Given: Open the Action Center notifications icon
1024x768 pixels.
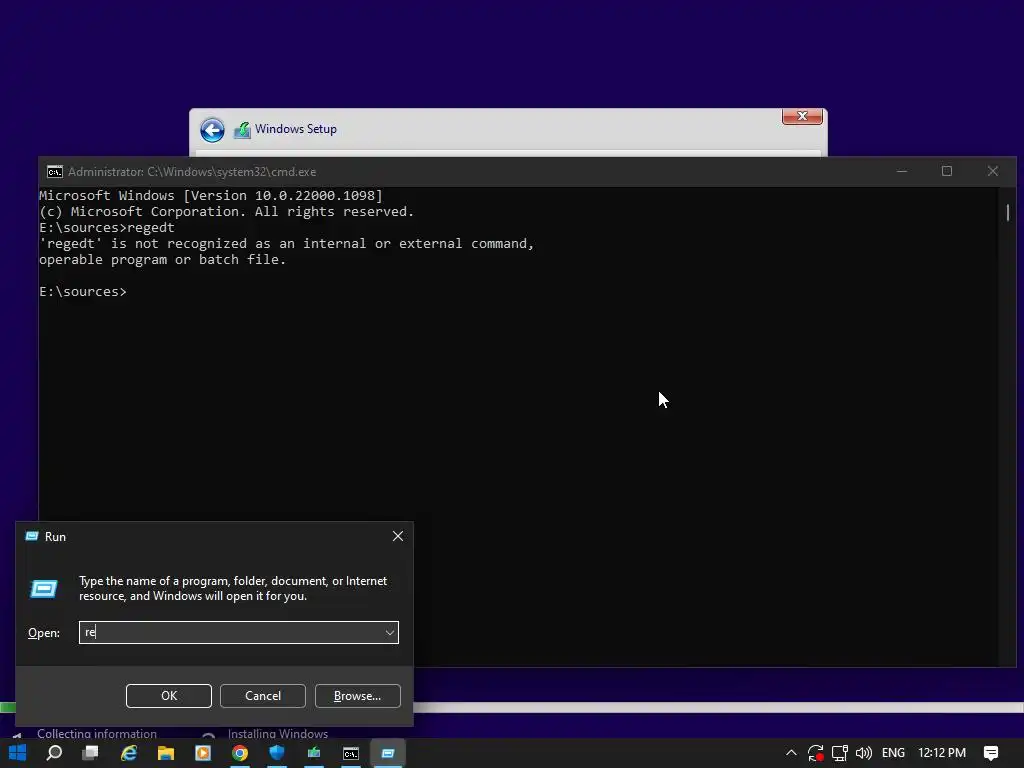Looking at the screenshot, I should click(991, 753).
